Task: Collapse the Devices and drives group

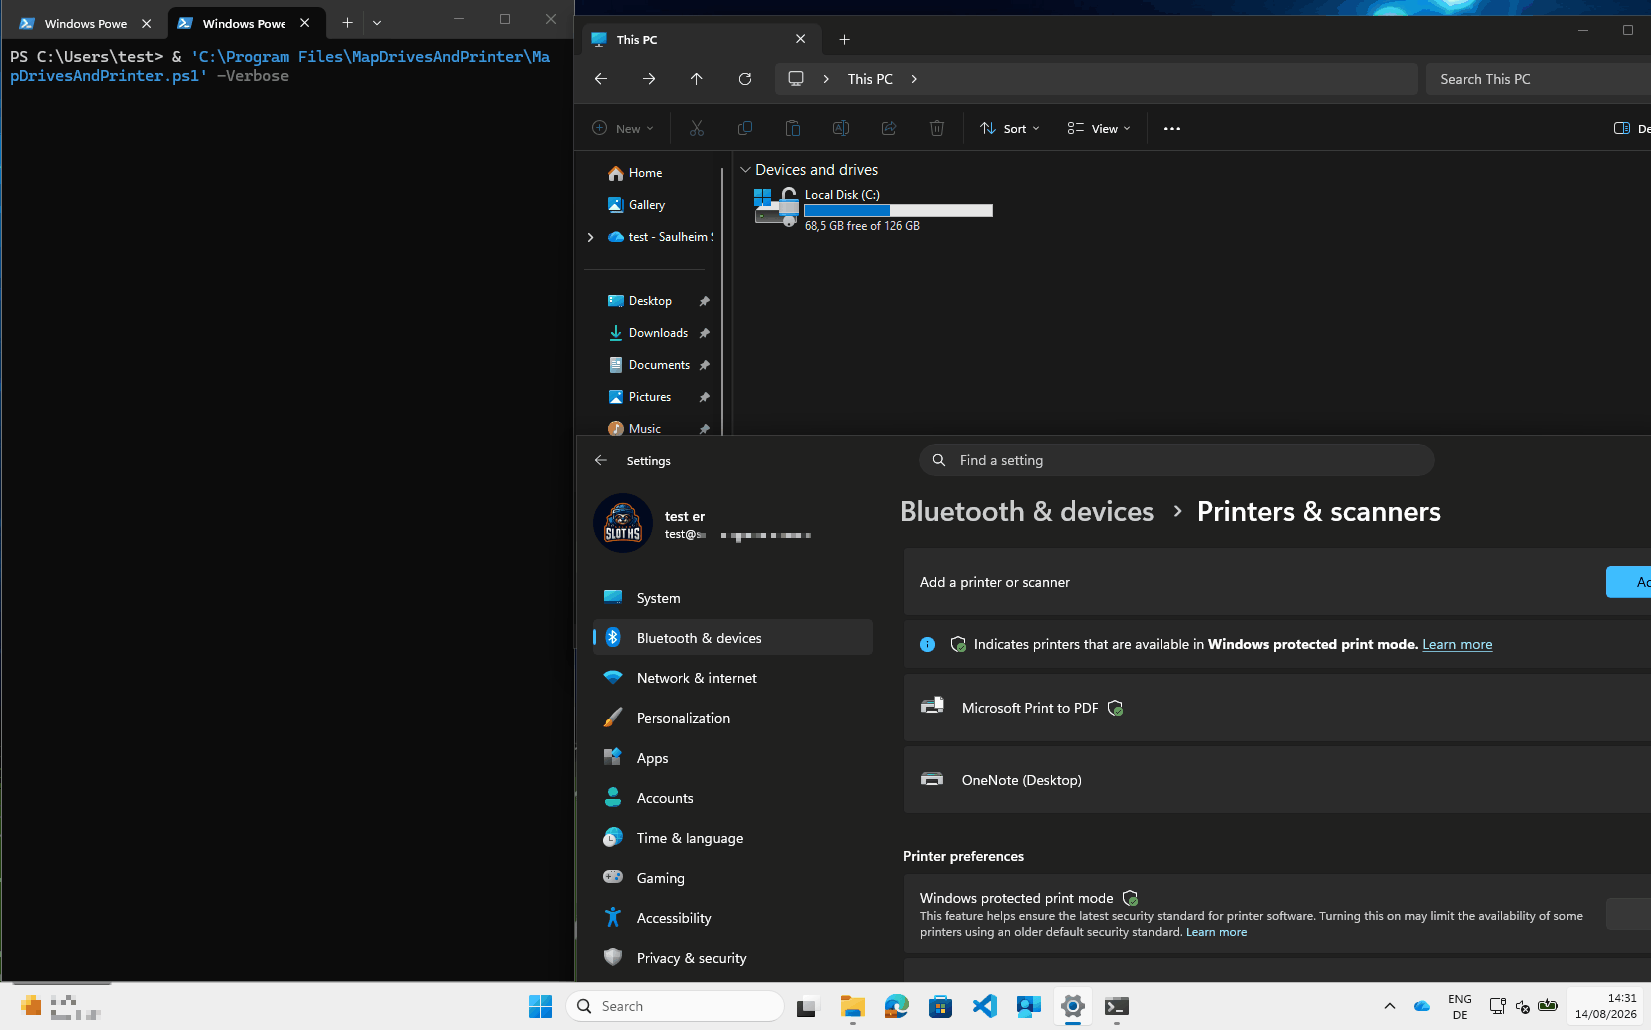Action: click(x=745, y=170)
